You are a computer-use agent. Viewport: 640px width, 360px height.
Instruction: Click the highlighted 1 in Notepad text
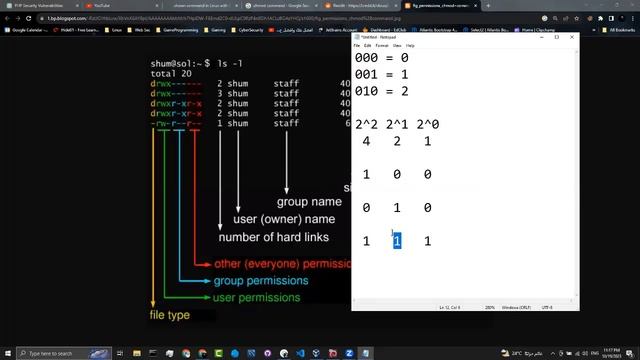397,241
